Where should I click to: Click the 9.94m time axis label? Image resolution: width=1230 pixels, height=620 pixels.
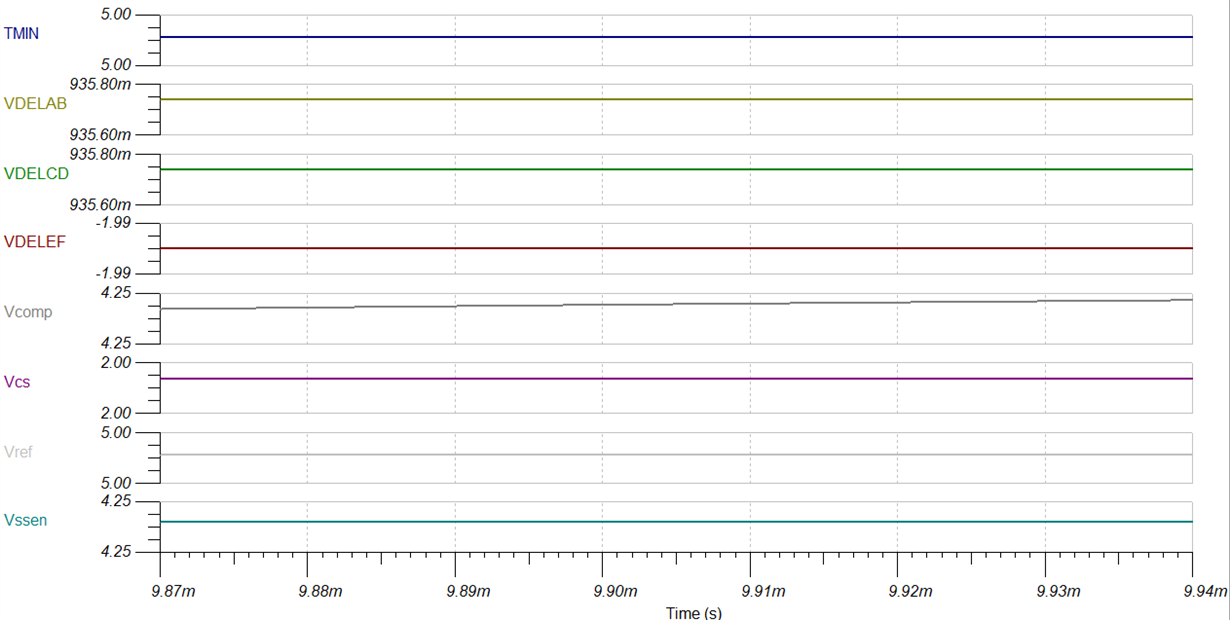pos(1205,592)
